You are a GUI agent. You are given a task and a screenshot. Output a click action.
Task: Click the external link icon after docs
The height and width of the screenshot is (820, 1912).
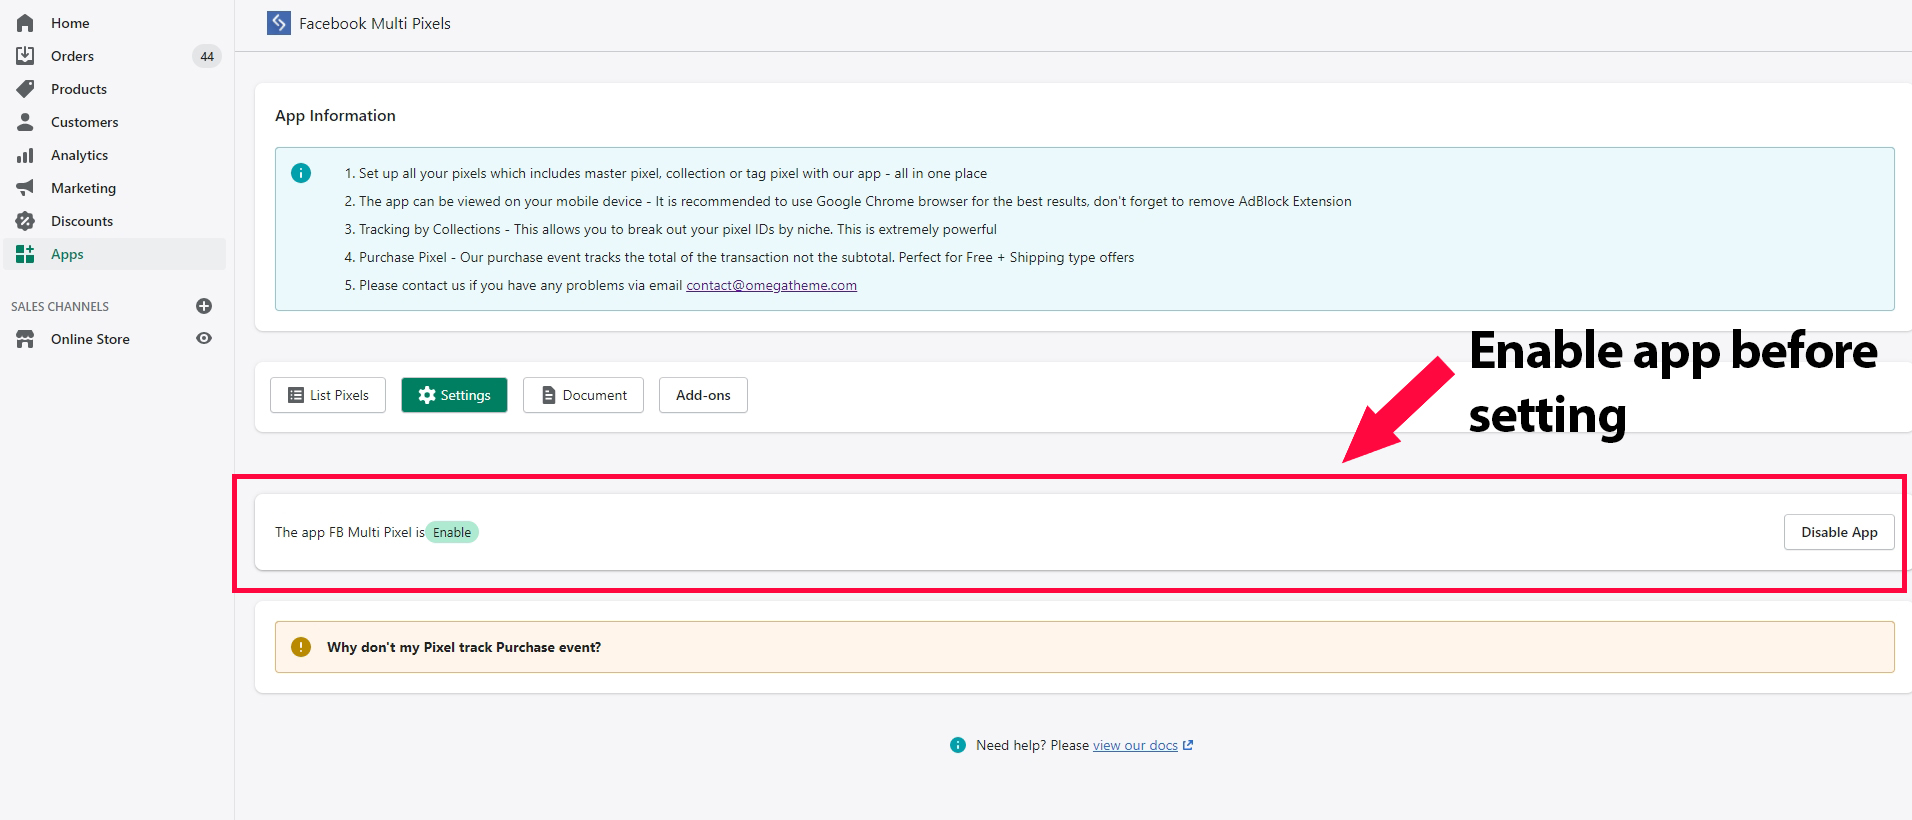tap(1188, 745)
